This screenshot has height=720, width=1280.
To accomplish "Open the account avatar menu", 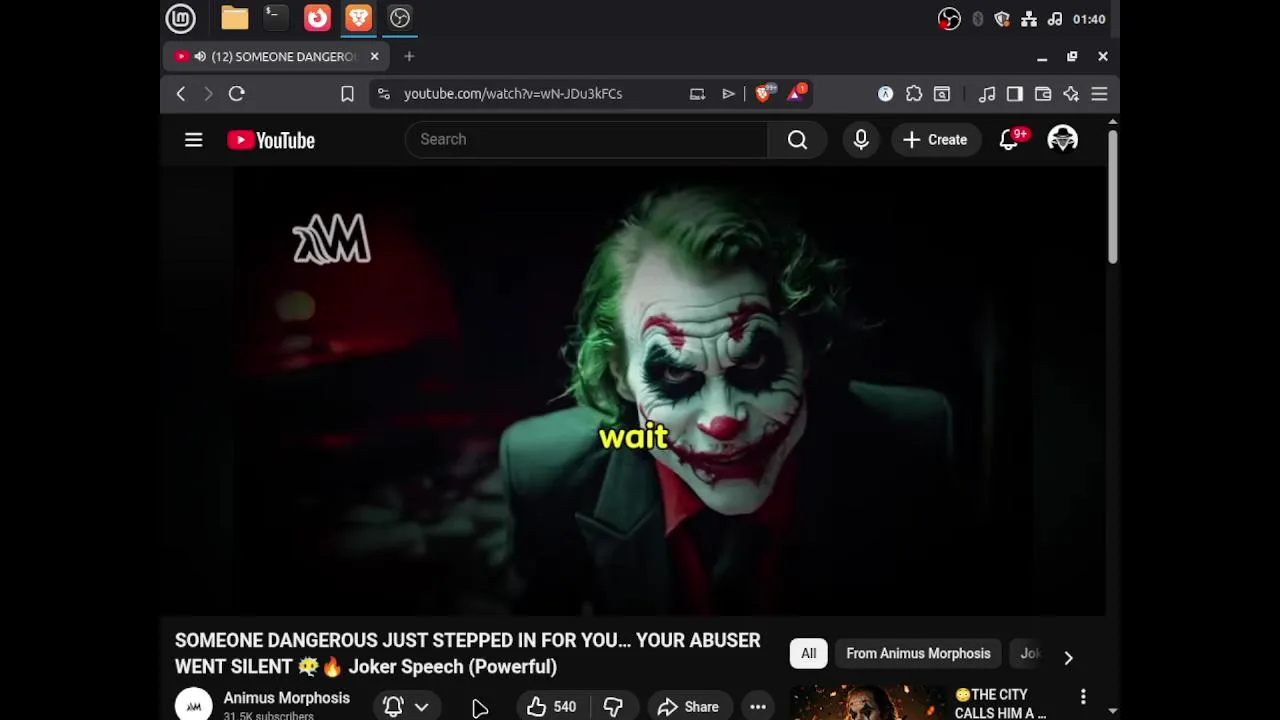I will [x=1062, y=139].
